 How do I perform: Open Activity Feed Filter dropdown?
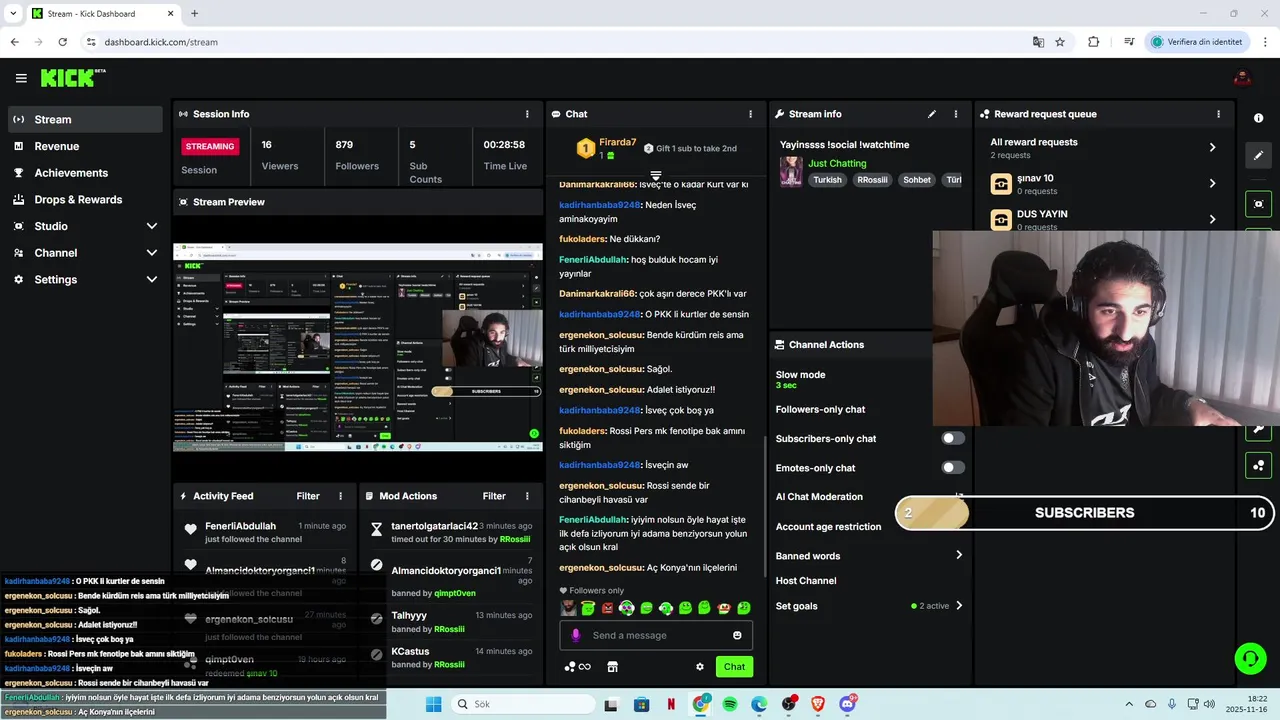(308, 496)
